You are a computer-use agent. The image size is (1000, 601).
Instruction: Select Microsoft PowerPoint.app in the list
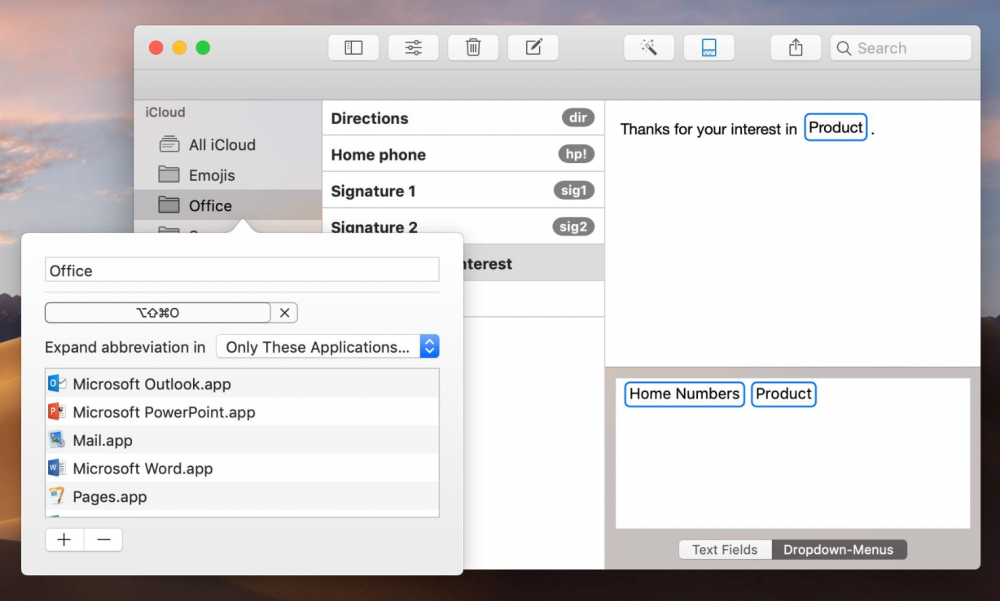click(x=242, y=412)
